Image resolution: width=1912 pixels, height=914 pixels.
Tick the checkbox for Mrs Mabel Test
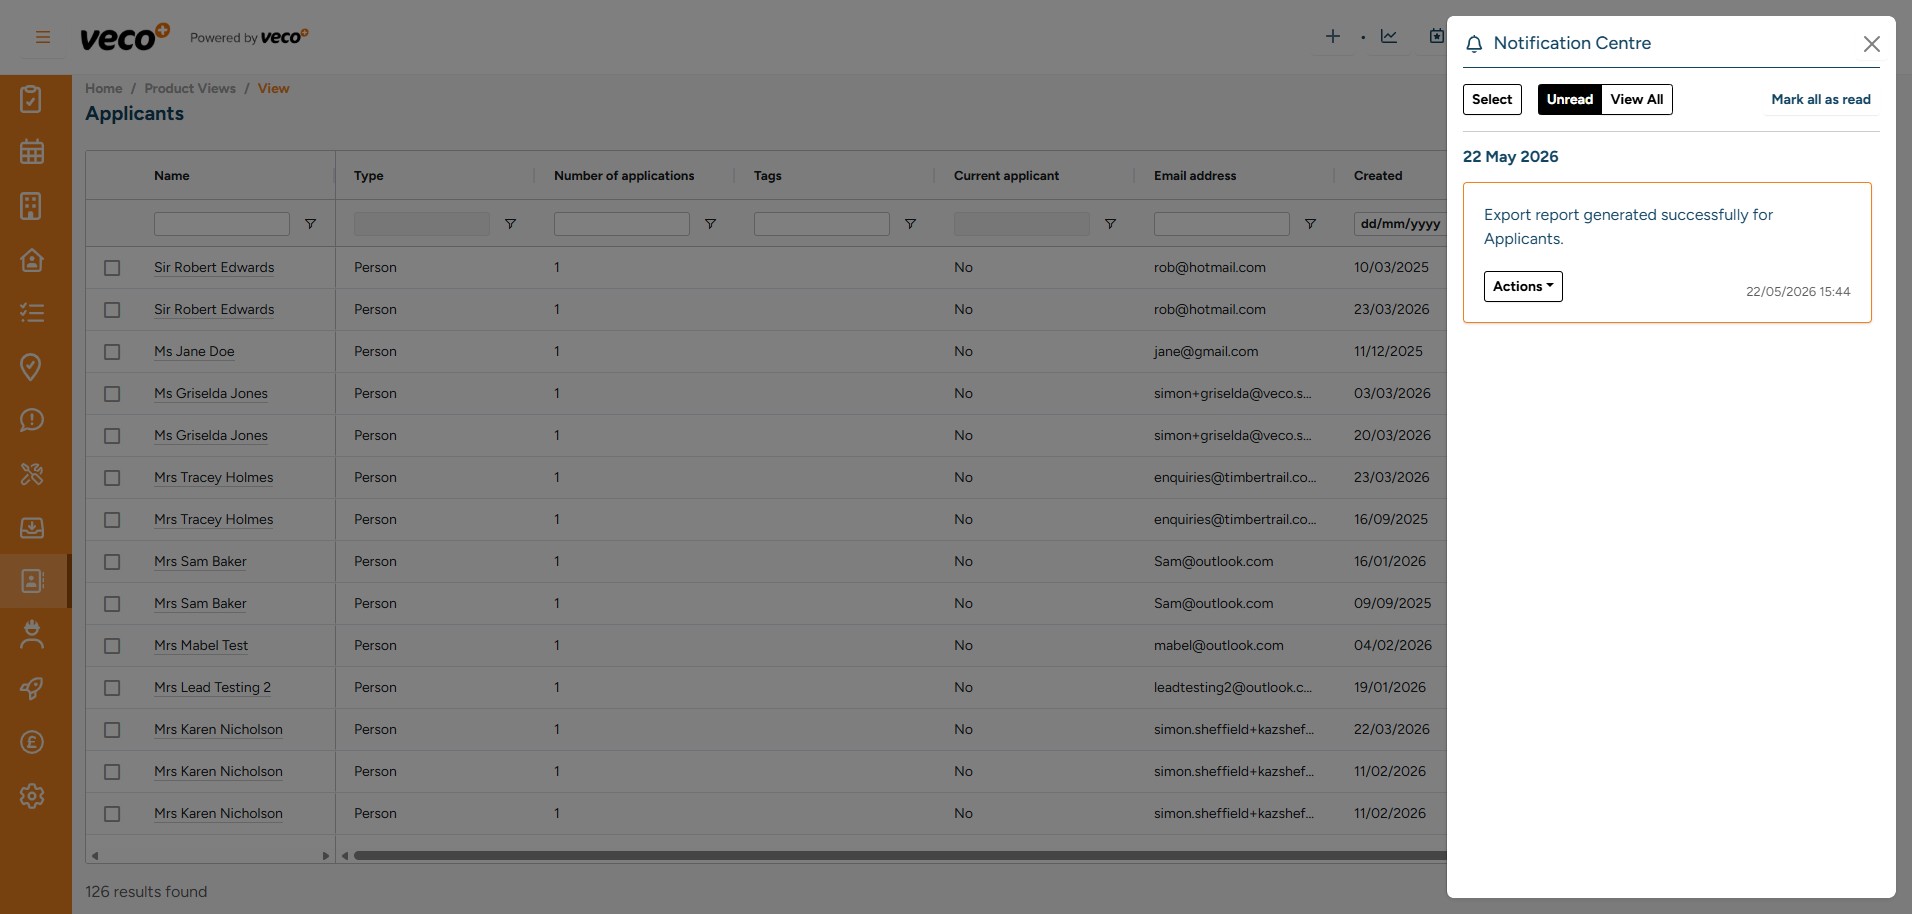click(112, 646)
